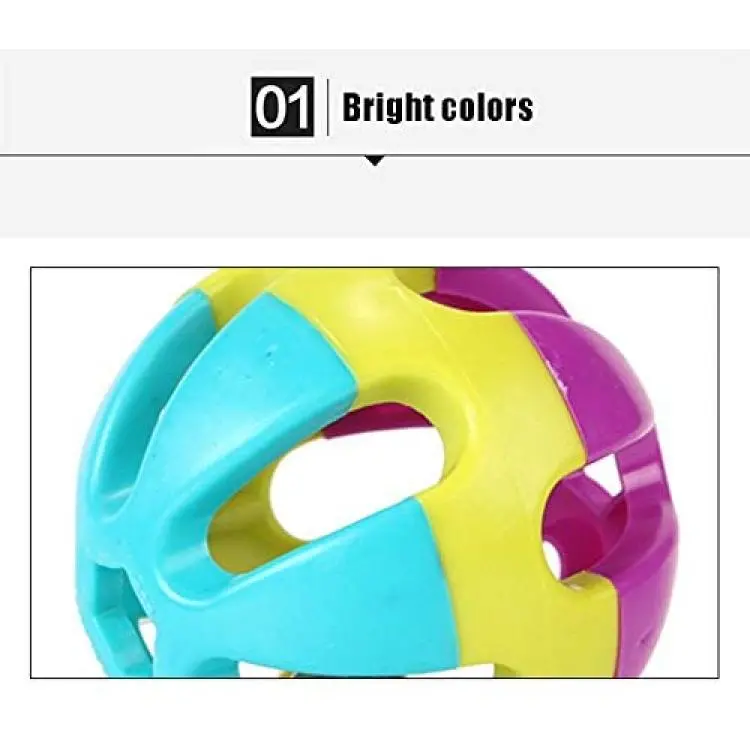Click the ball product image

click(375, 473)
